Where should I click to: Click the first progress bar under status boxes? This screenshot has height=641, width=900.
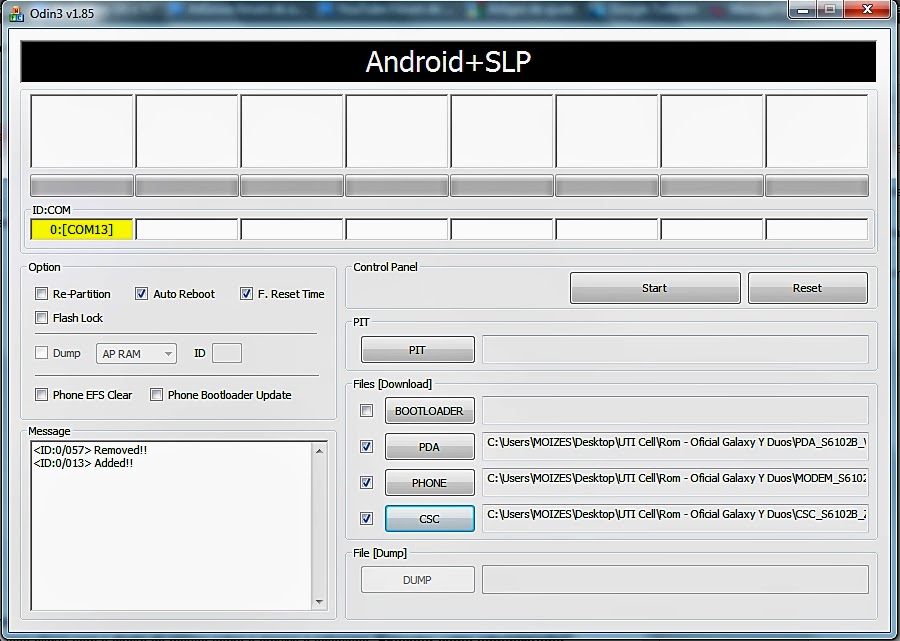pos(82,186)
